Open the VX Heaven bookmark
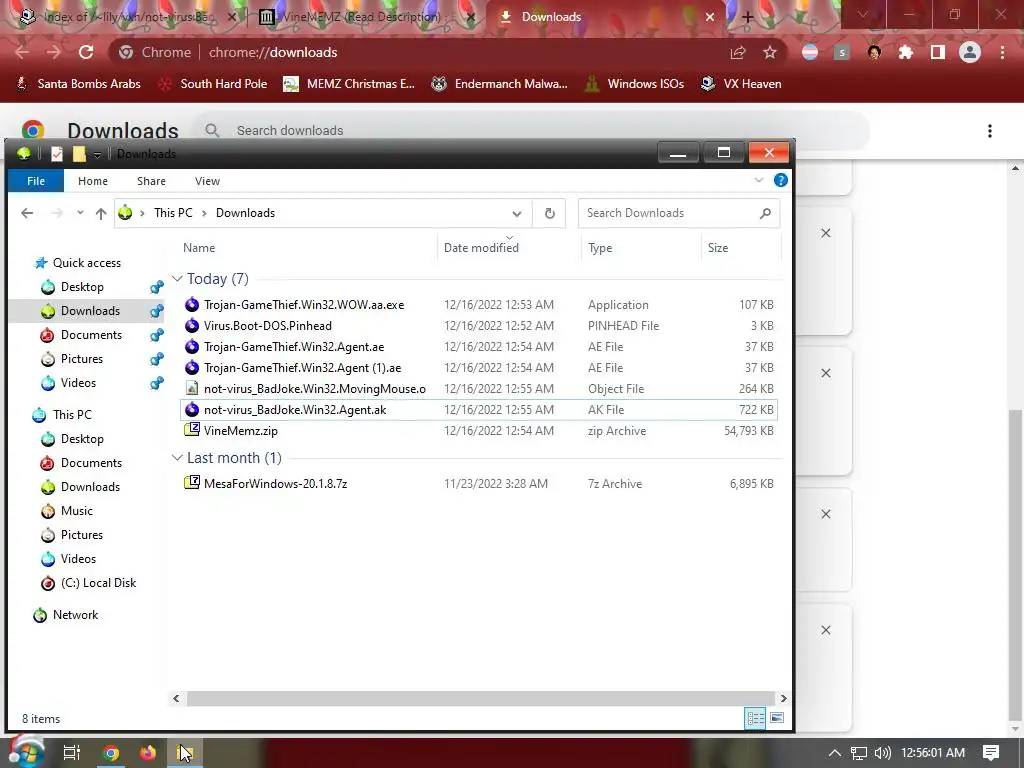This screenshot has width=1024, height=768. (741, 84)
